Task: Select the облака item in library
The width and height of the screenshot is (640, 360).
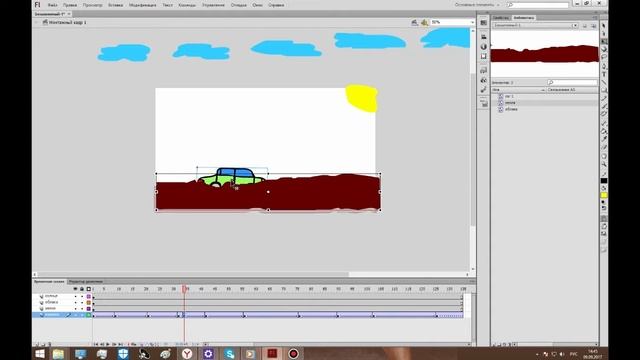Action: click(511, 109)
